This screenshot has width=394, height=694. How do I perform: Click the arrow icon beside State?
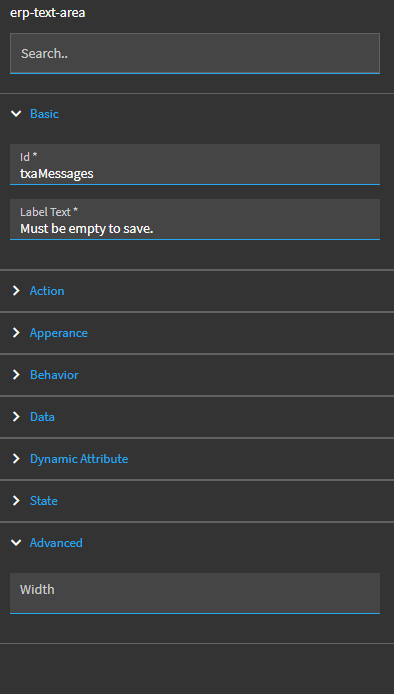point(16,501)
